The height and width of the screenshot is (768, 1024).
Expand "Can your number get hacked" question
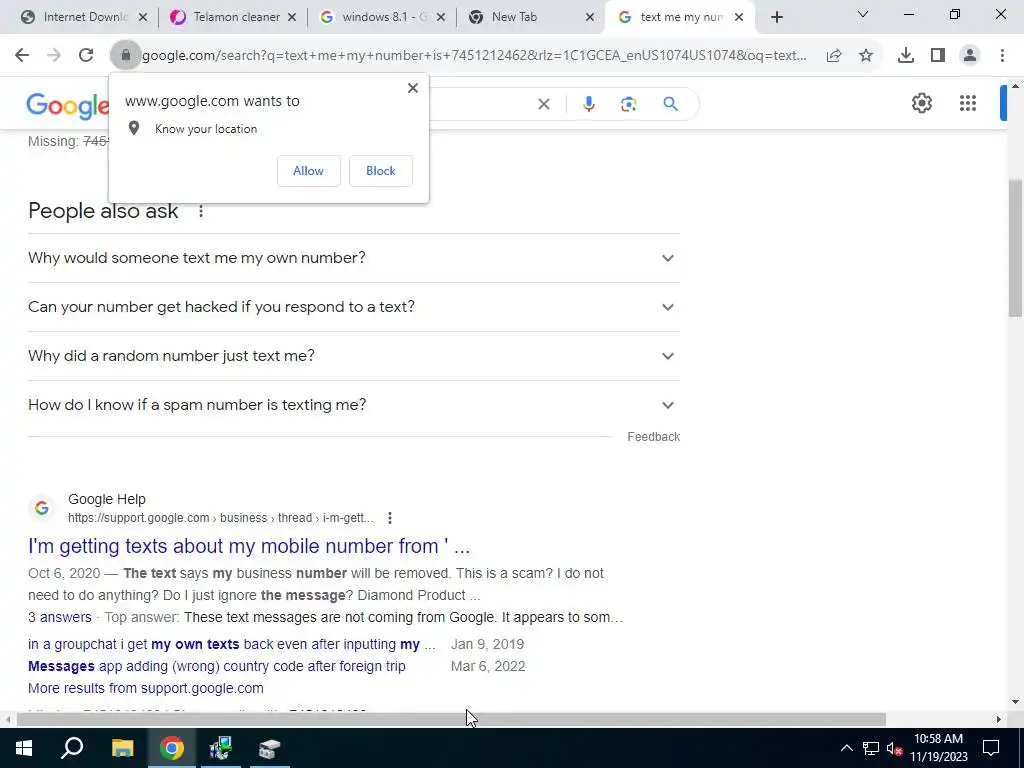tap(354, 307)
